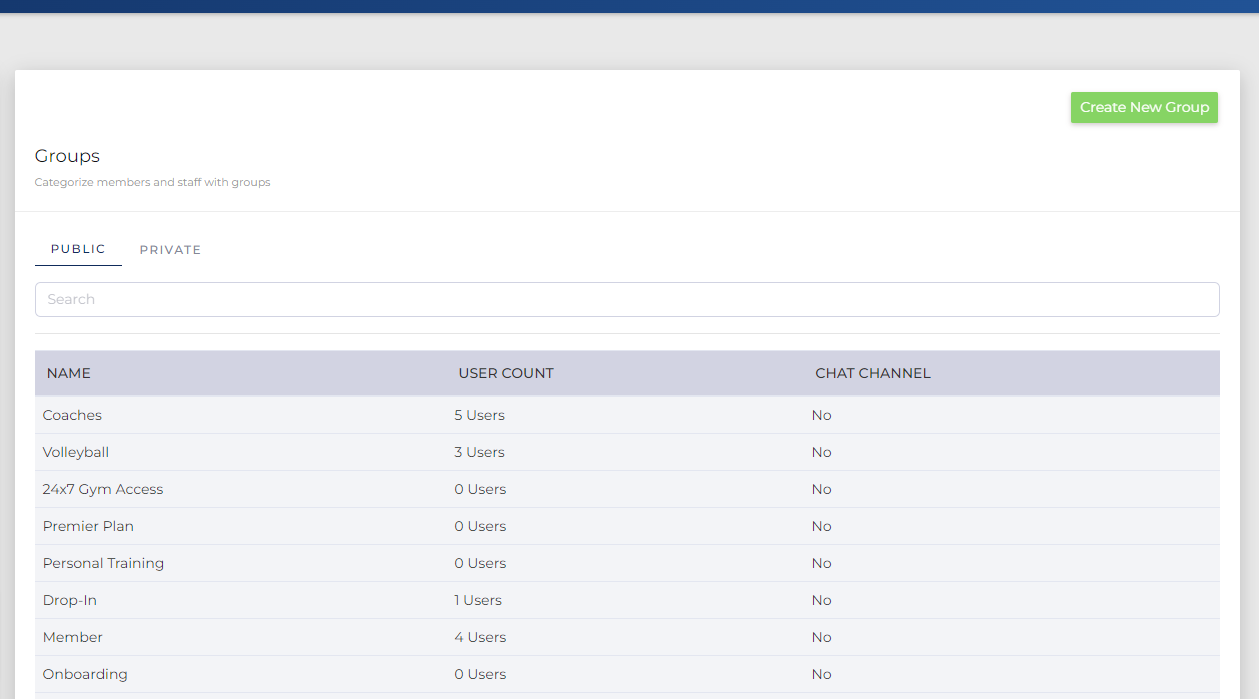
Task: Select the 1 Users count for Drop-In
Action: pos(478,600)
